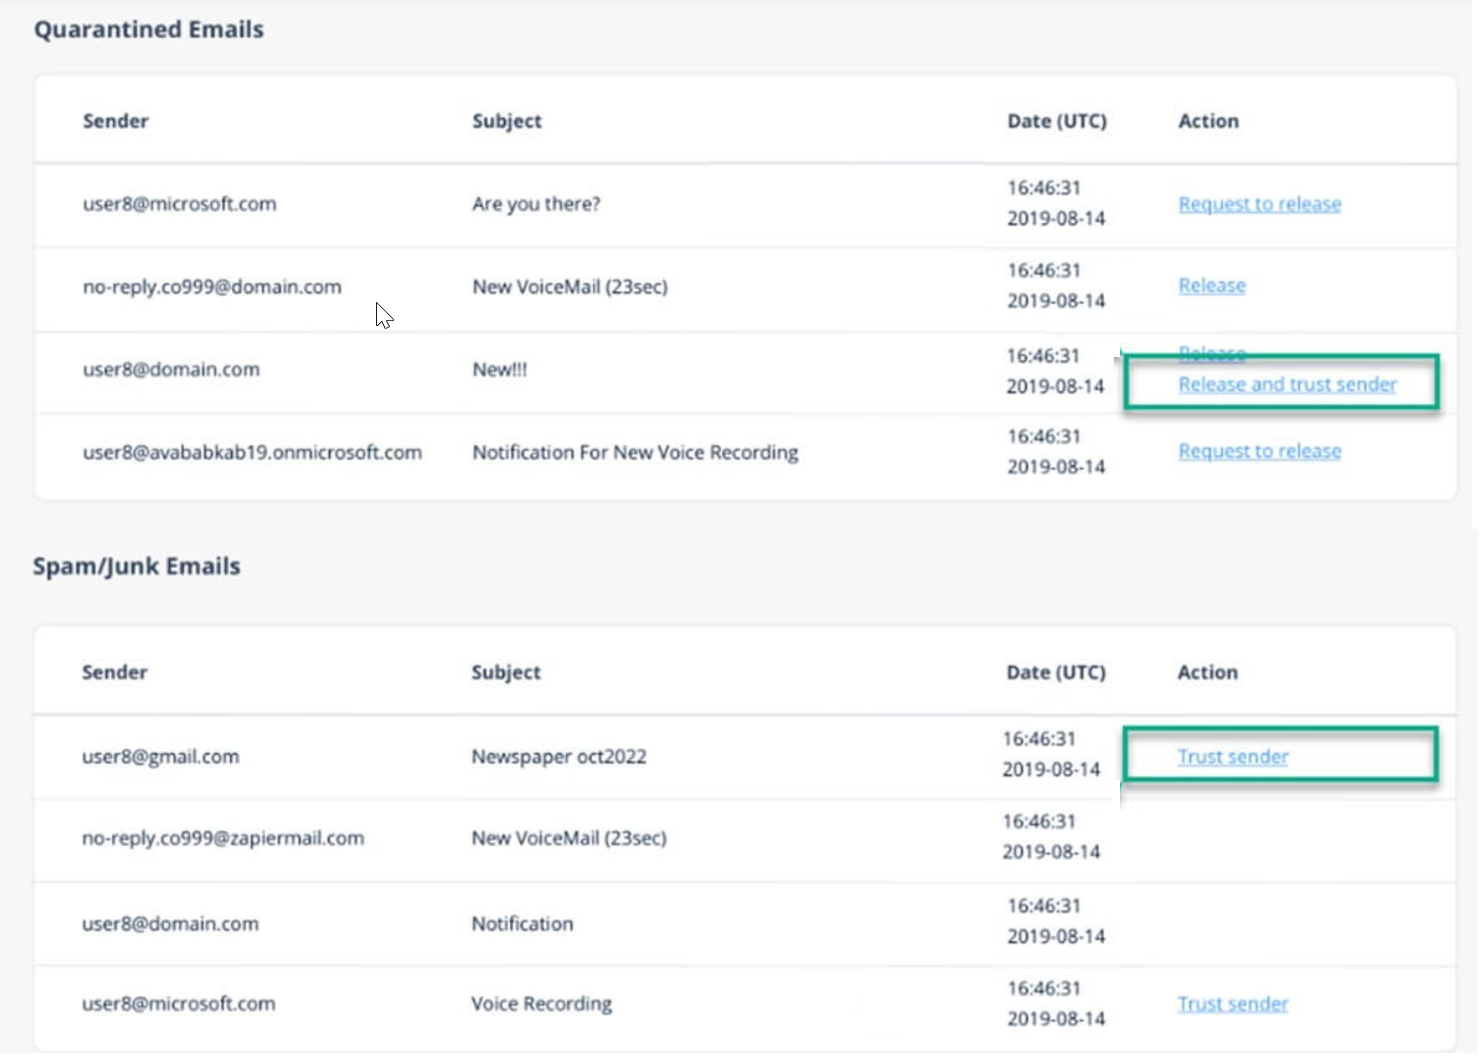Screen dimensions: 1482x1059
Task: Click Release and trust sender link
Action: click(1287, 385)
